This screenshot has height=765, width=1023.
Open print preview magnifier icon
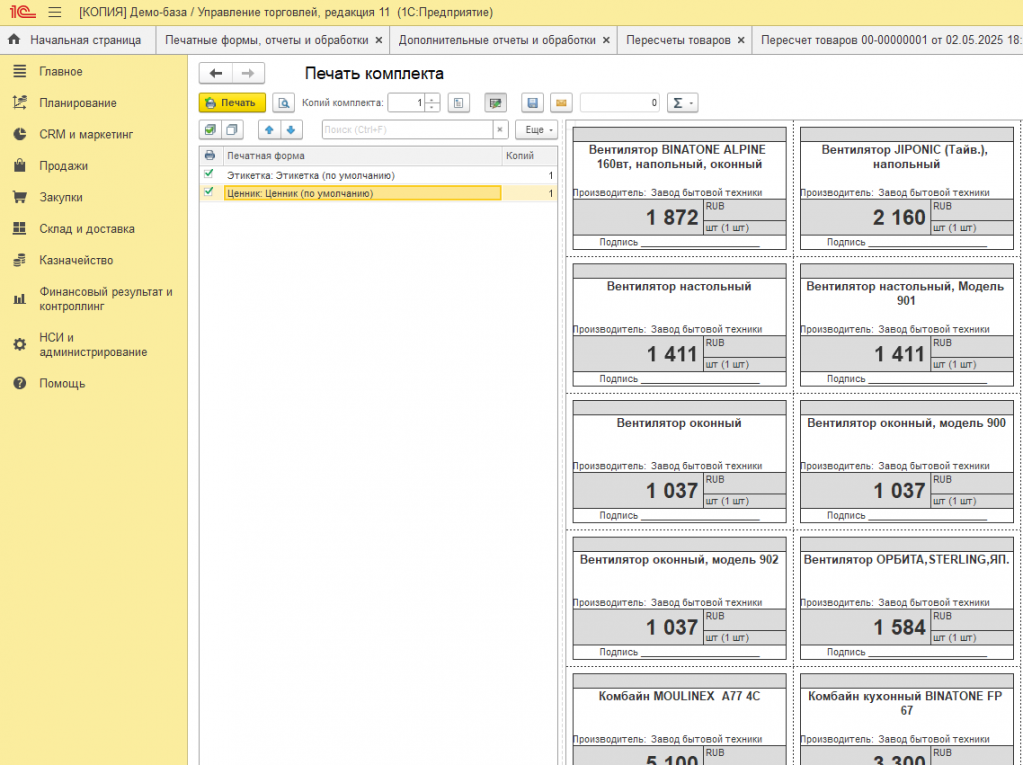pos(283,102)
